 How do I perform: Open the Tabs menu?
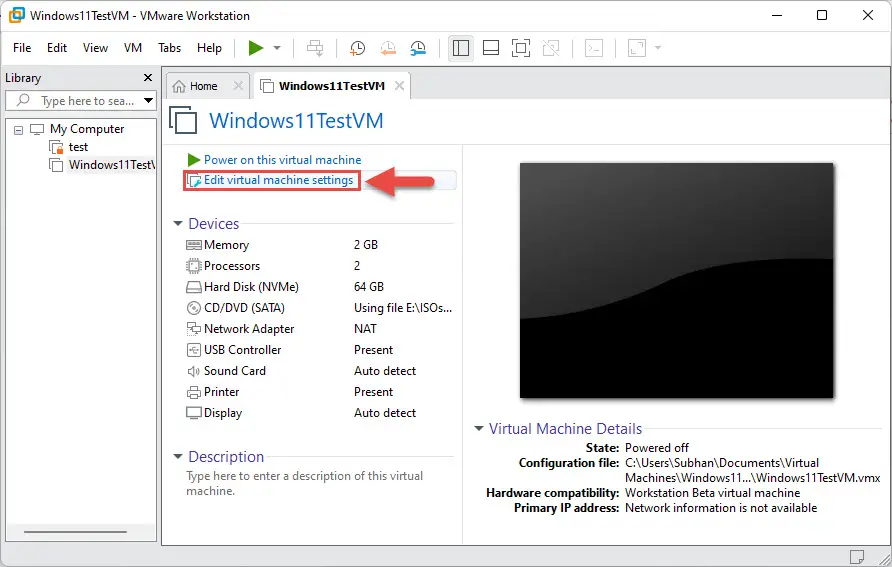[170, 48]
